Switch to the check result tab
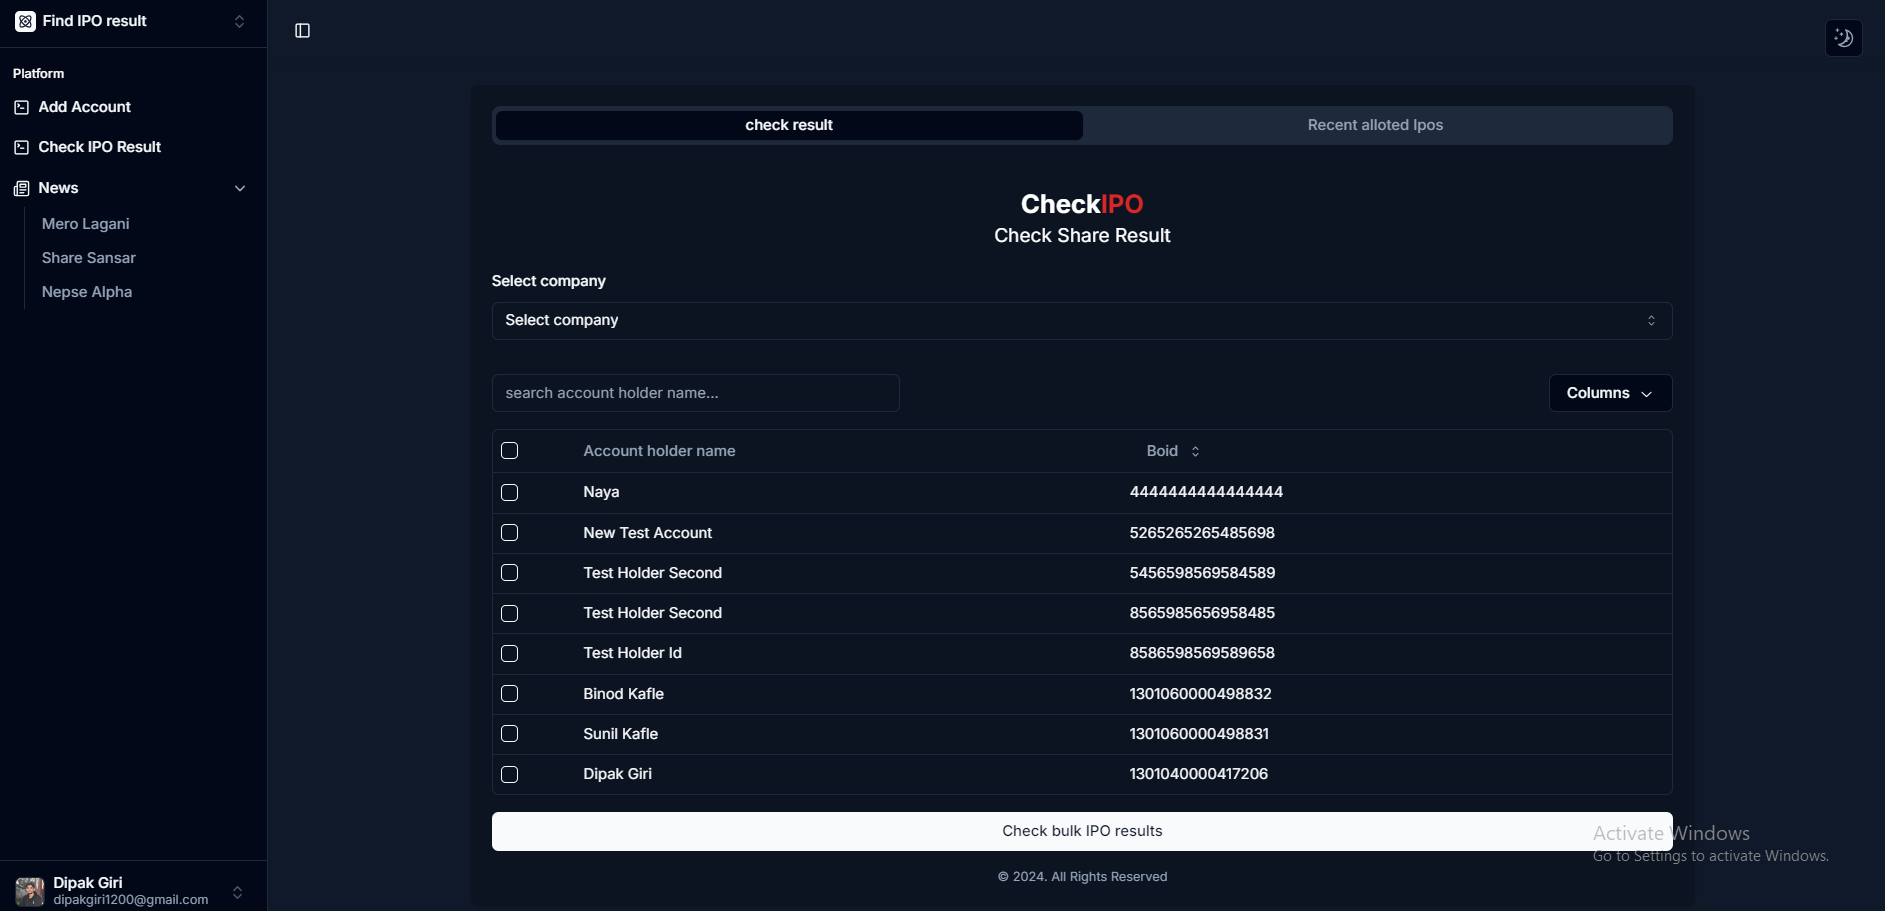Viewport: 1885px width, 911px height. pyautogui.click(x=789, y=125)
